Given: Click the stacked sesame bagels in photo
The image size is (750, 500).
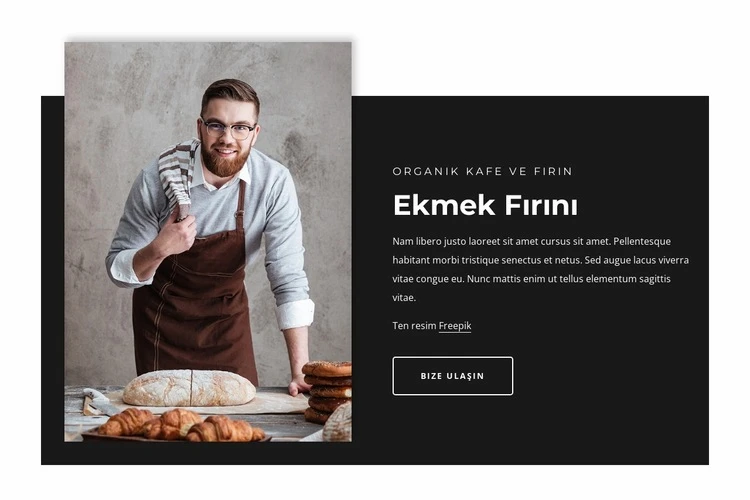Looking at the screenshot, I should point(328,391).
